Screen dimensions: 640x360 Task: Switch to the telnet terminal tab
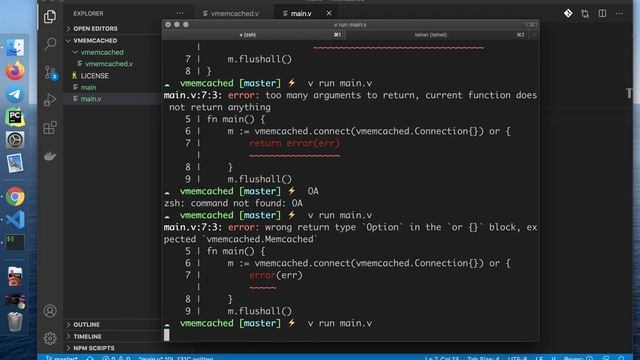pyautogui.click(x=437, y=35)
